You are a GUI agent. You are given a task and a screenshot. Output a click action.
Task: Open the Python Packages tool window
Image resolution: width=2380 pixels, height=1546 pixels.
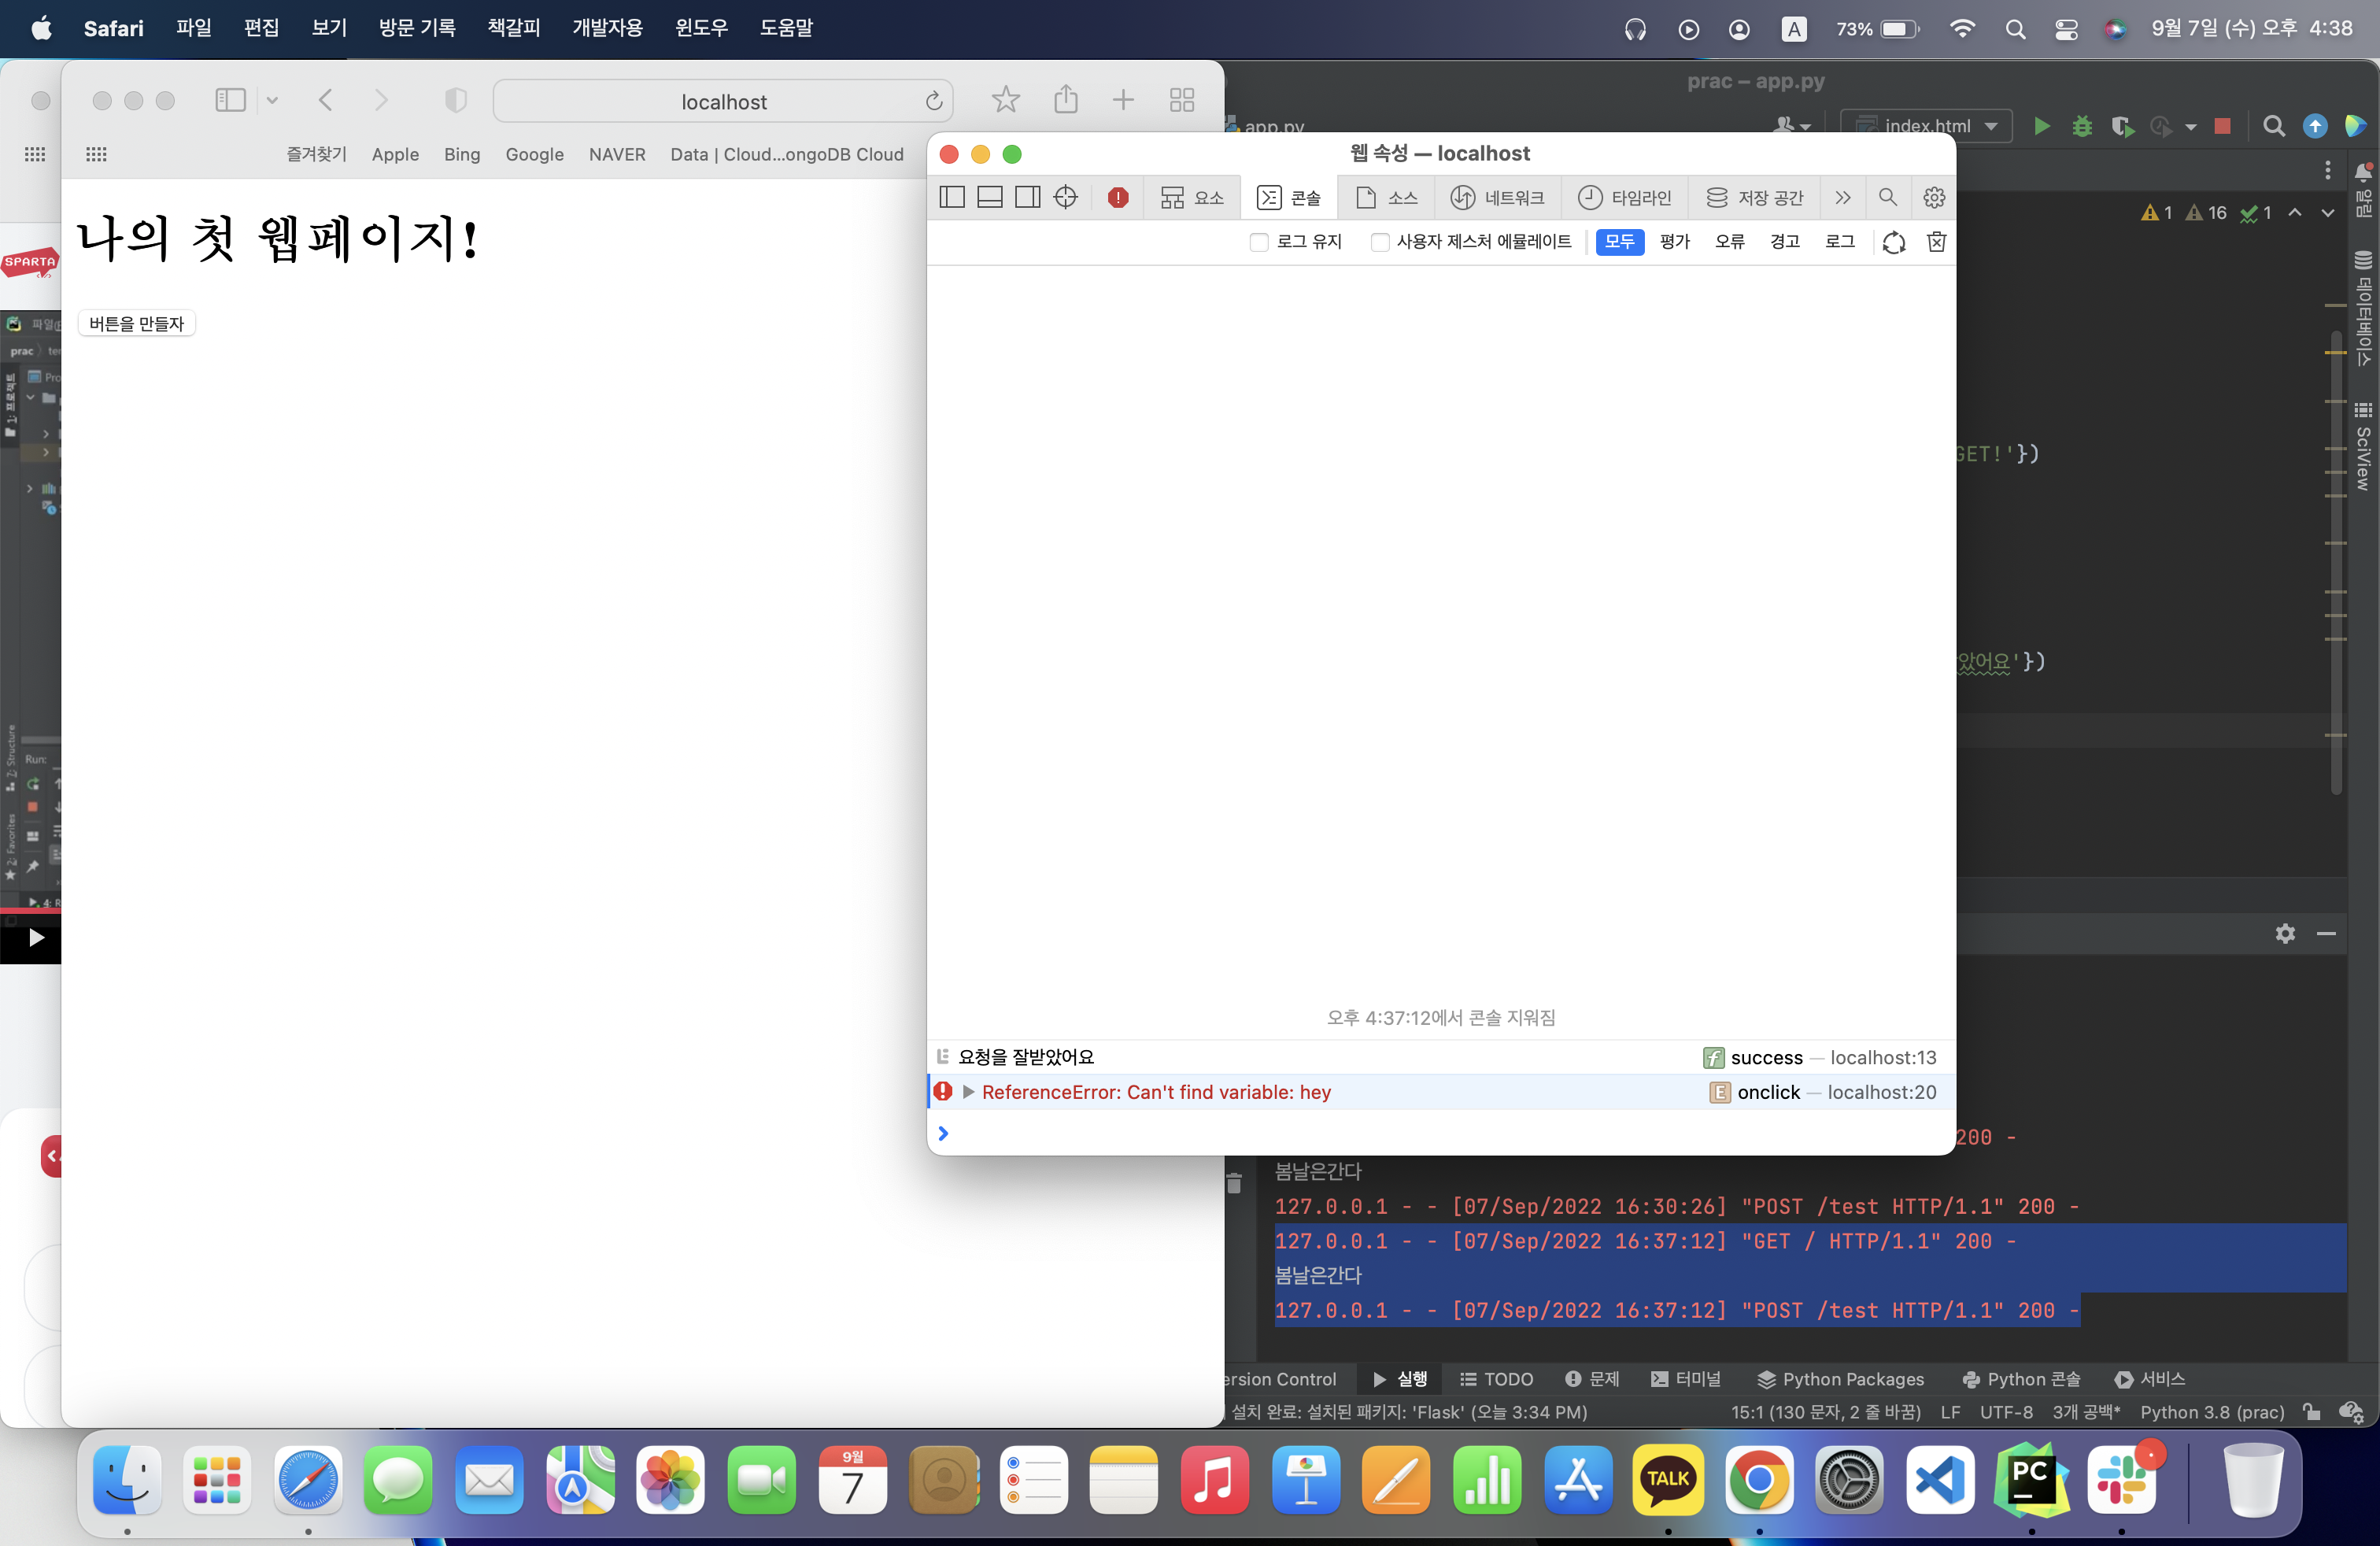coord(1841,1379)
